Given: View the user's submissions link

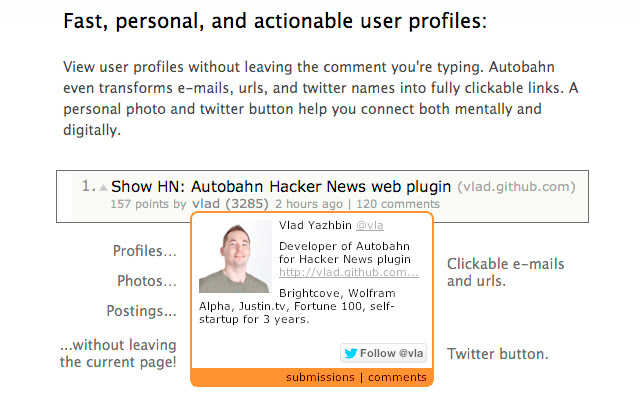Looking at the screenshot, I should (x=320, y=378).
